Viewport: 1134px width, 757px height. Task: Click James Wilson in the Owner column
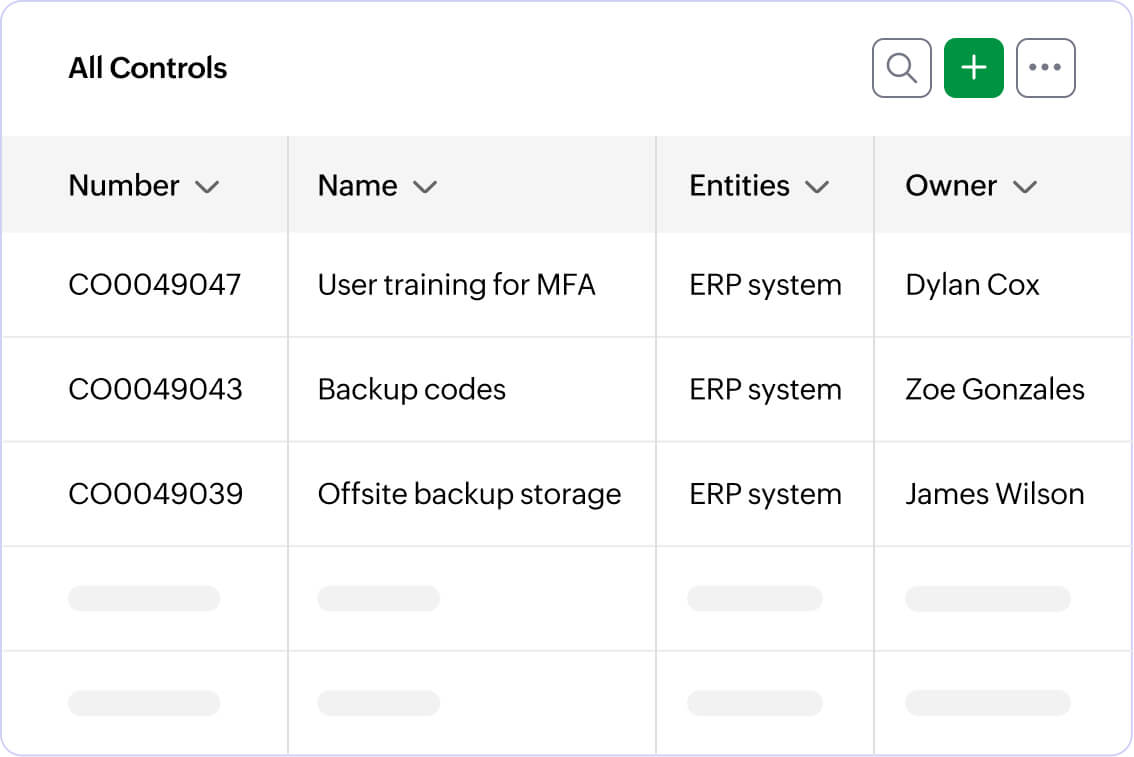point(994,494)
